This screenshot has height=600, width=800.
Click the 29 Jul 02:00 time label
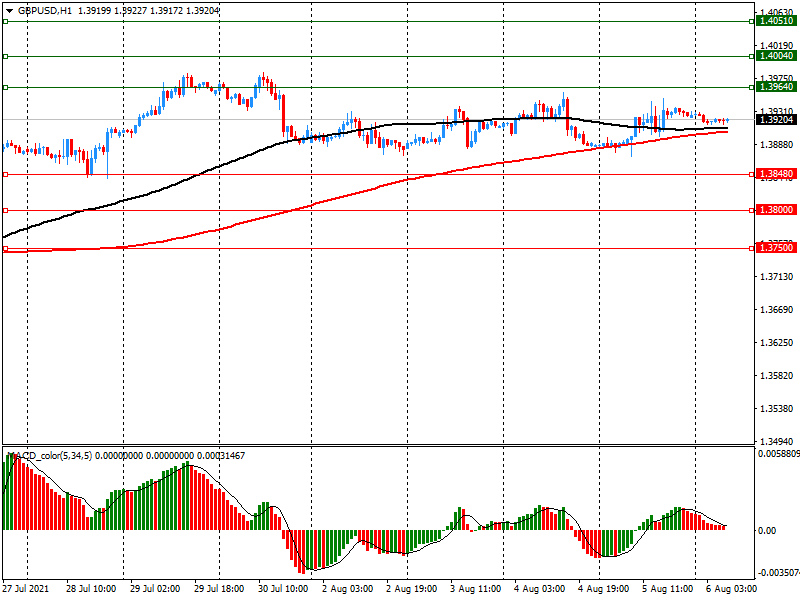(155, 589)
